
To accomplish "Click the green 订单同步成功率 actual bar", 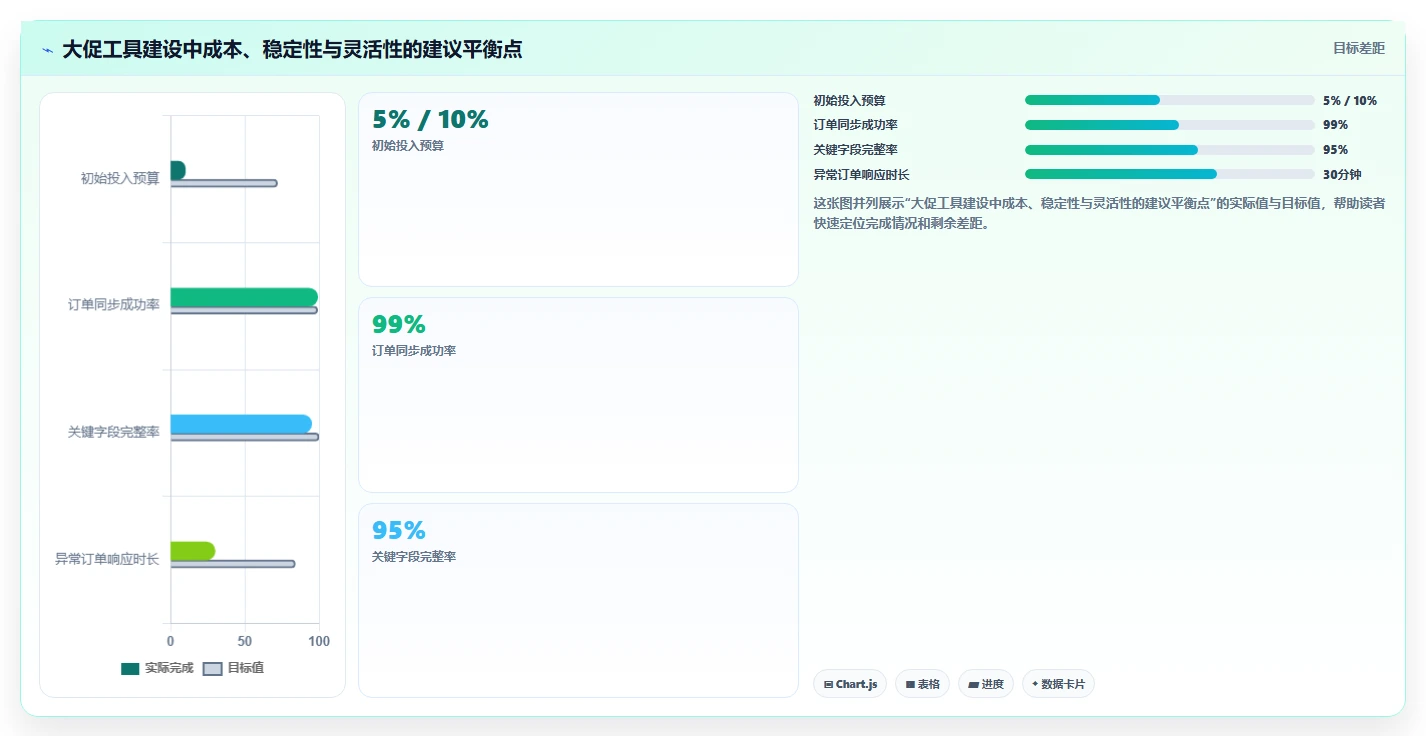I will click(x=244, y=297).
